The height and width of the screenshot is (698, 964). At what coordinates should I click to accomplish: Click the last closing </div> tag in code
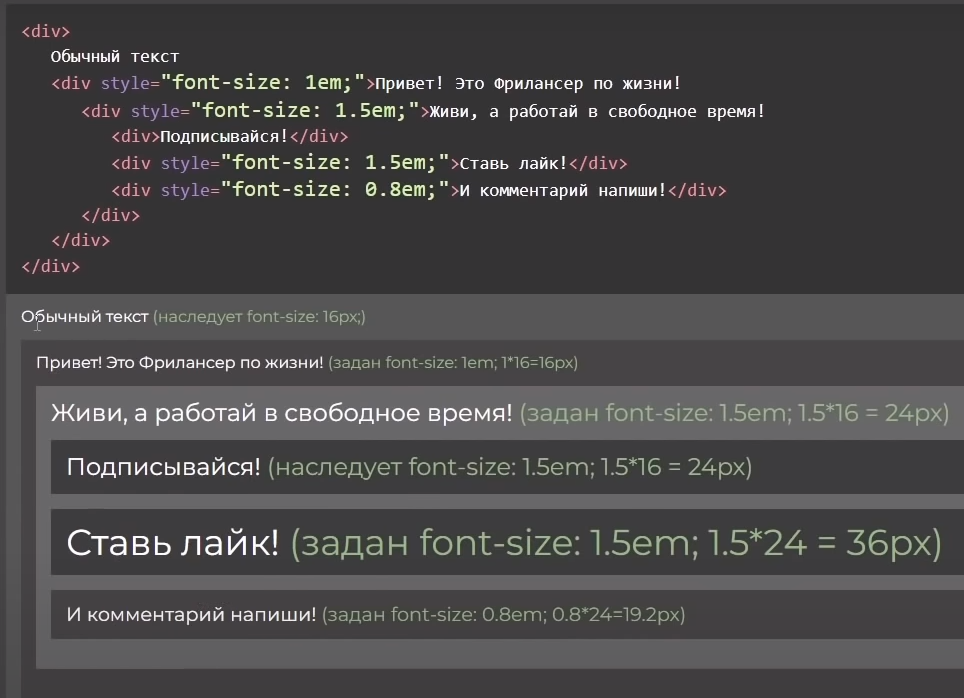(51, 266)
